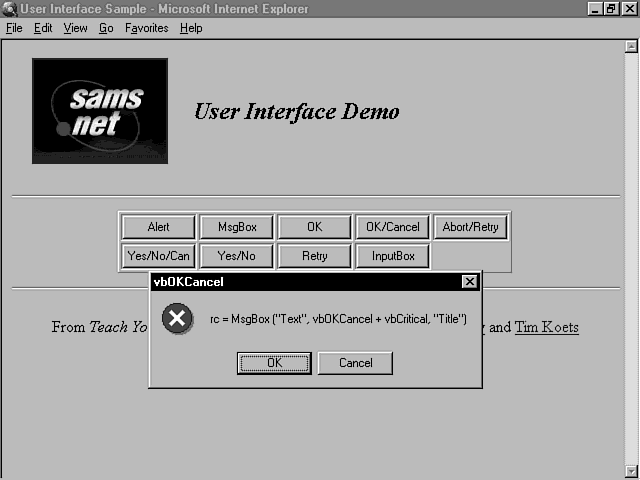Viewport: 640px width, 480px height.
Task: Follow the Tim Koets link
Action: tap(546, 327)
